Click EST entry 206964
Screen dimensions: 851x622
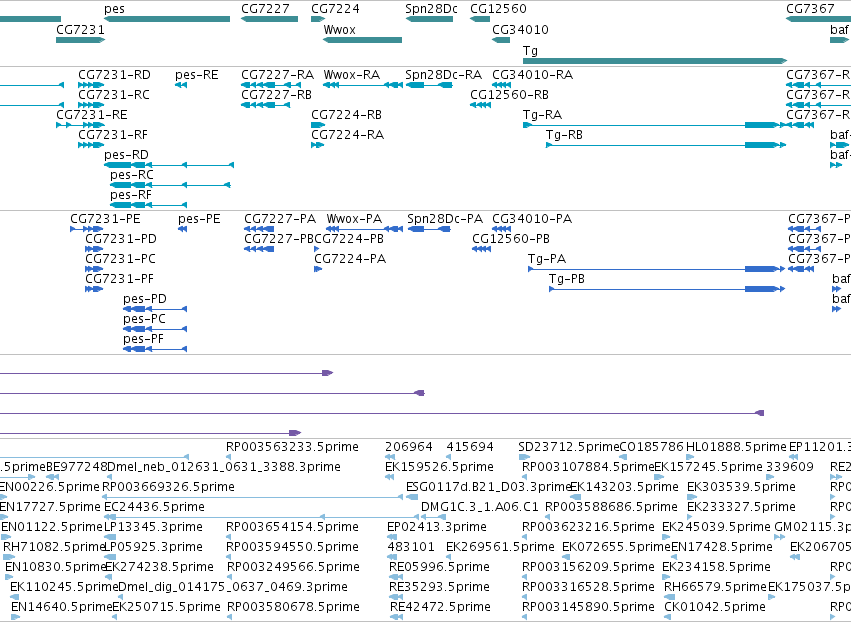(409, 447)
